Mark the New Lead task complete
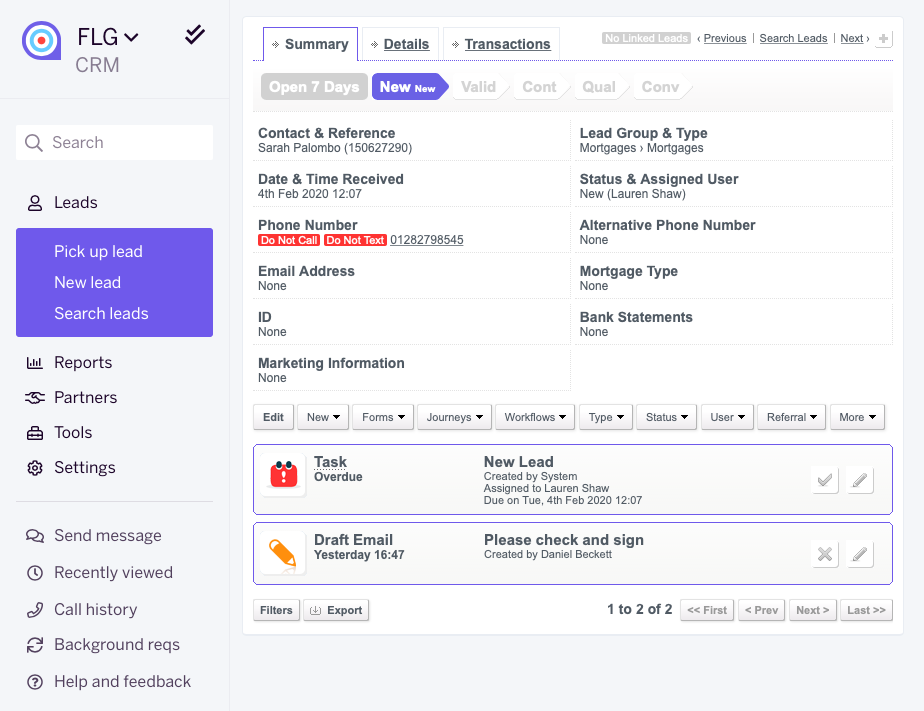Image resolution: width=924 pixels, height=711 pixels. [824, 480]
